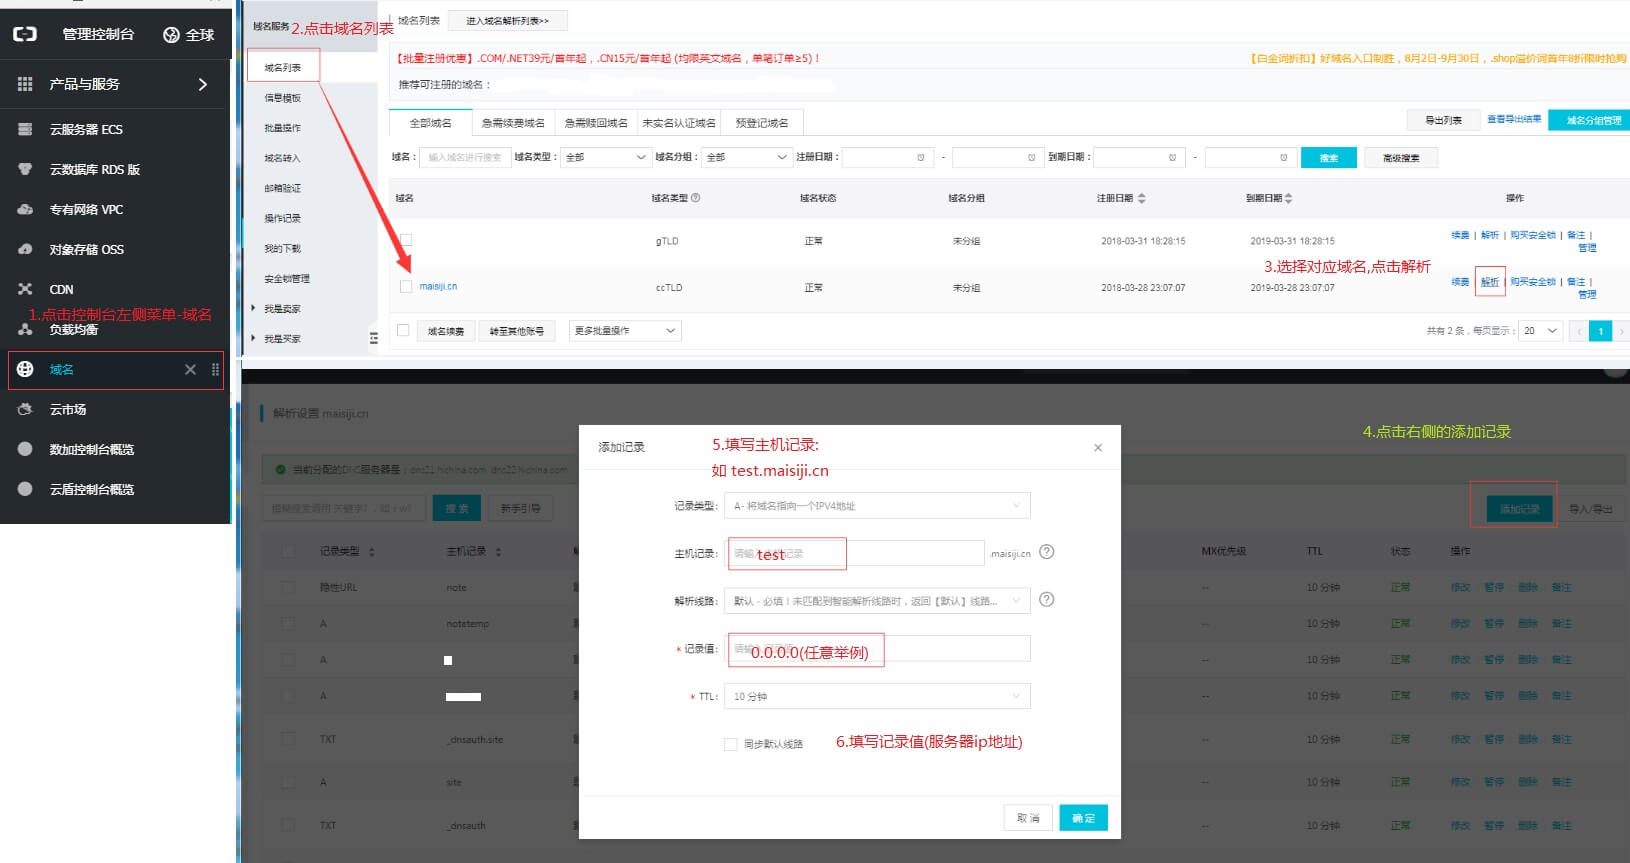
Task: Click the 高级搜索 button
Action: coord(1401,158)
